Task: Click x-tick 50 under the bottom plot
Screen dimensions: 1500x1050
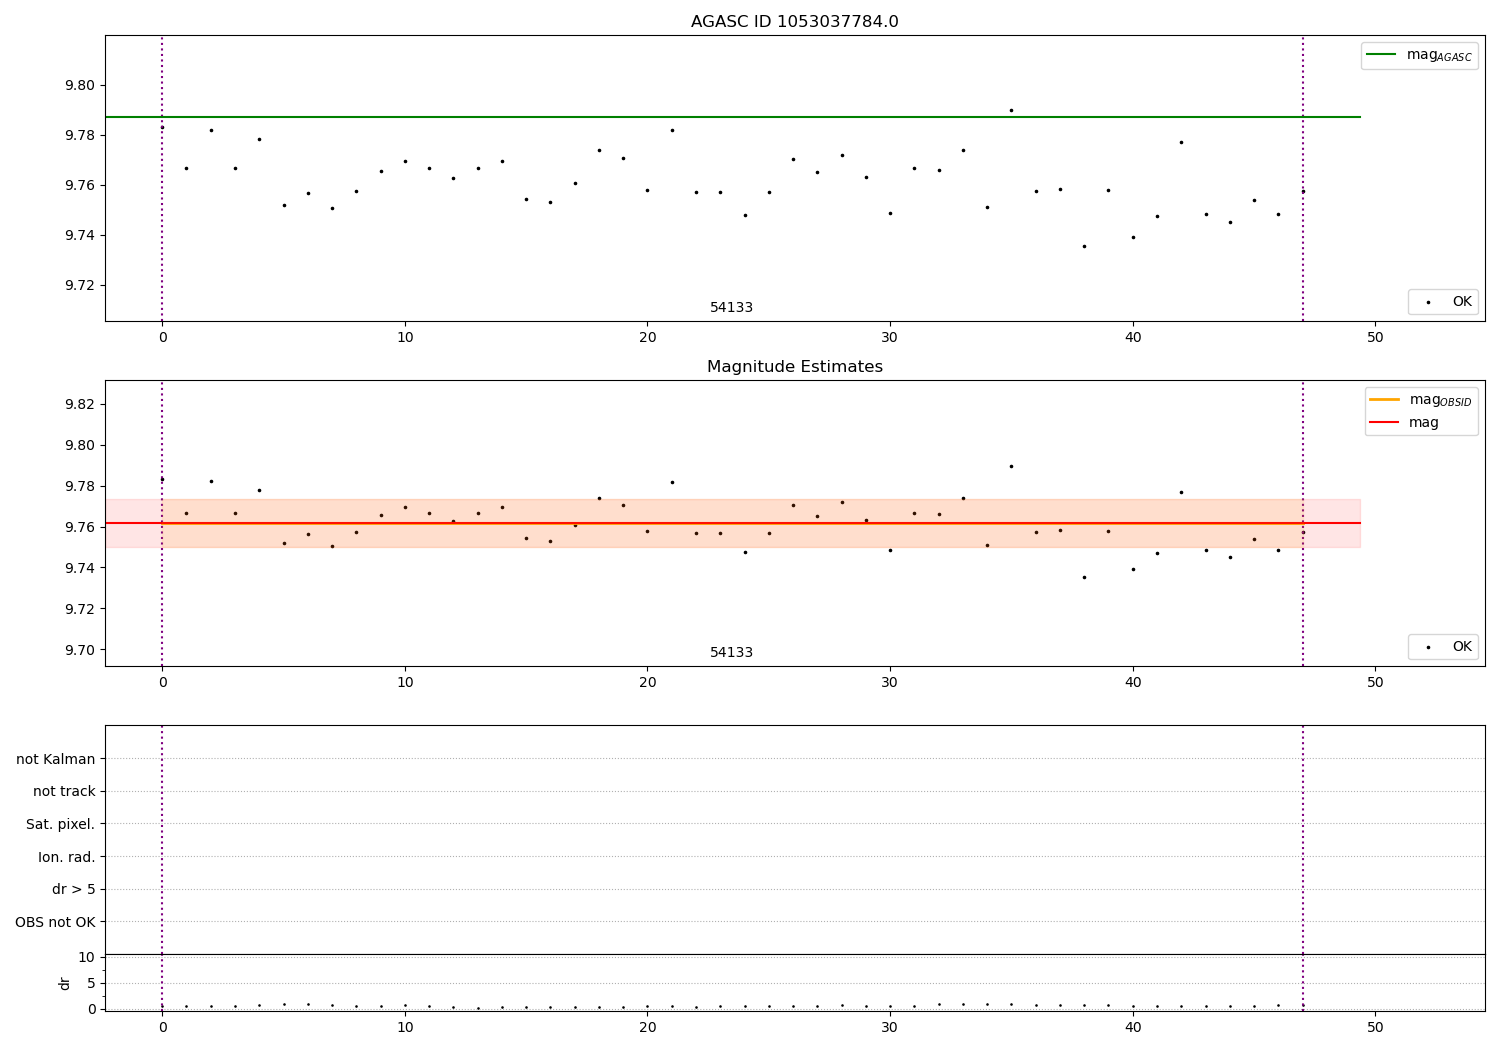Action: (1375, 1027)
